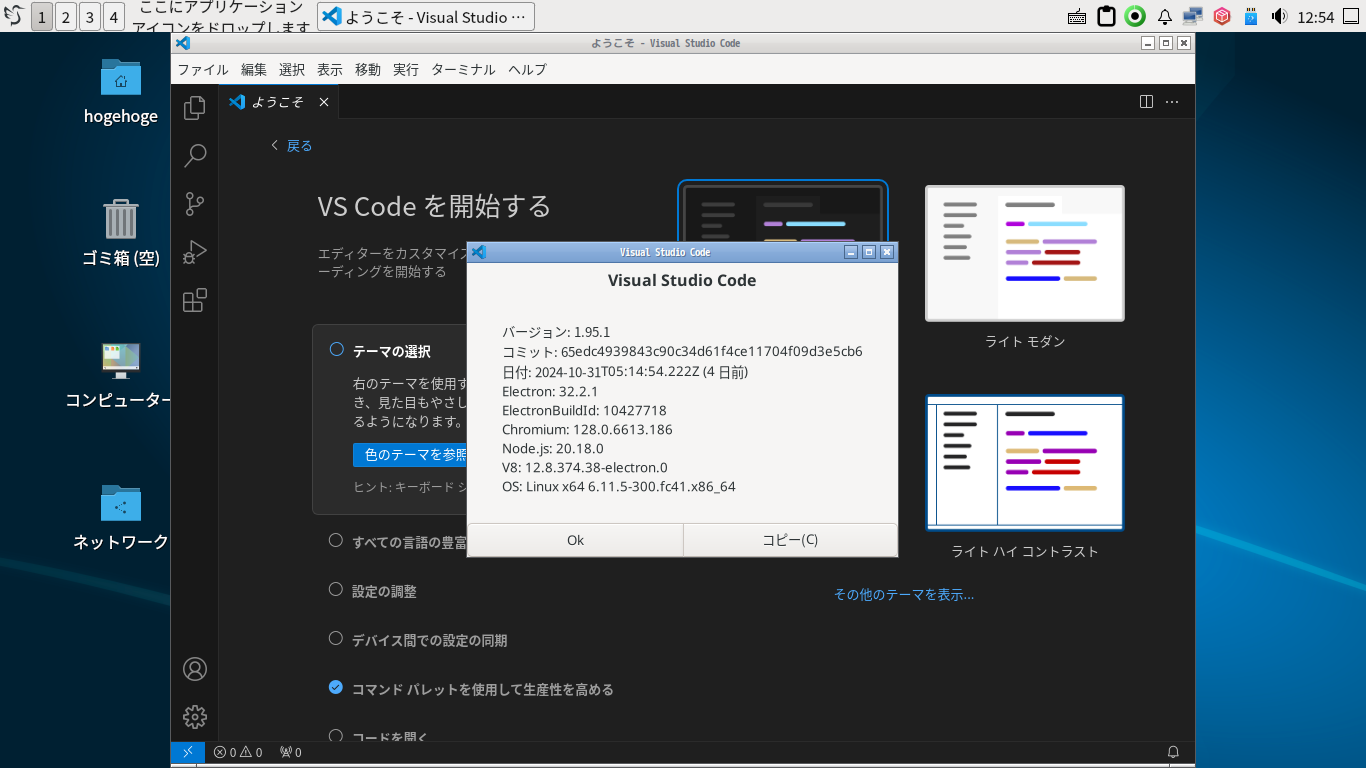
Task: Open the Explorer view in activity bar
Action: [195, 107]
